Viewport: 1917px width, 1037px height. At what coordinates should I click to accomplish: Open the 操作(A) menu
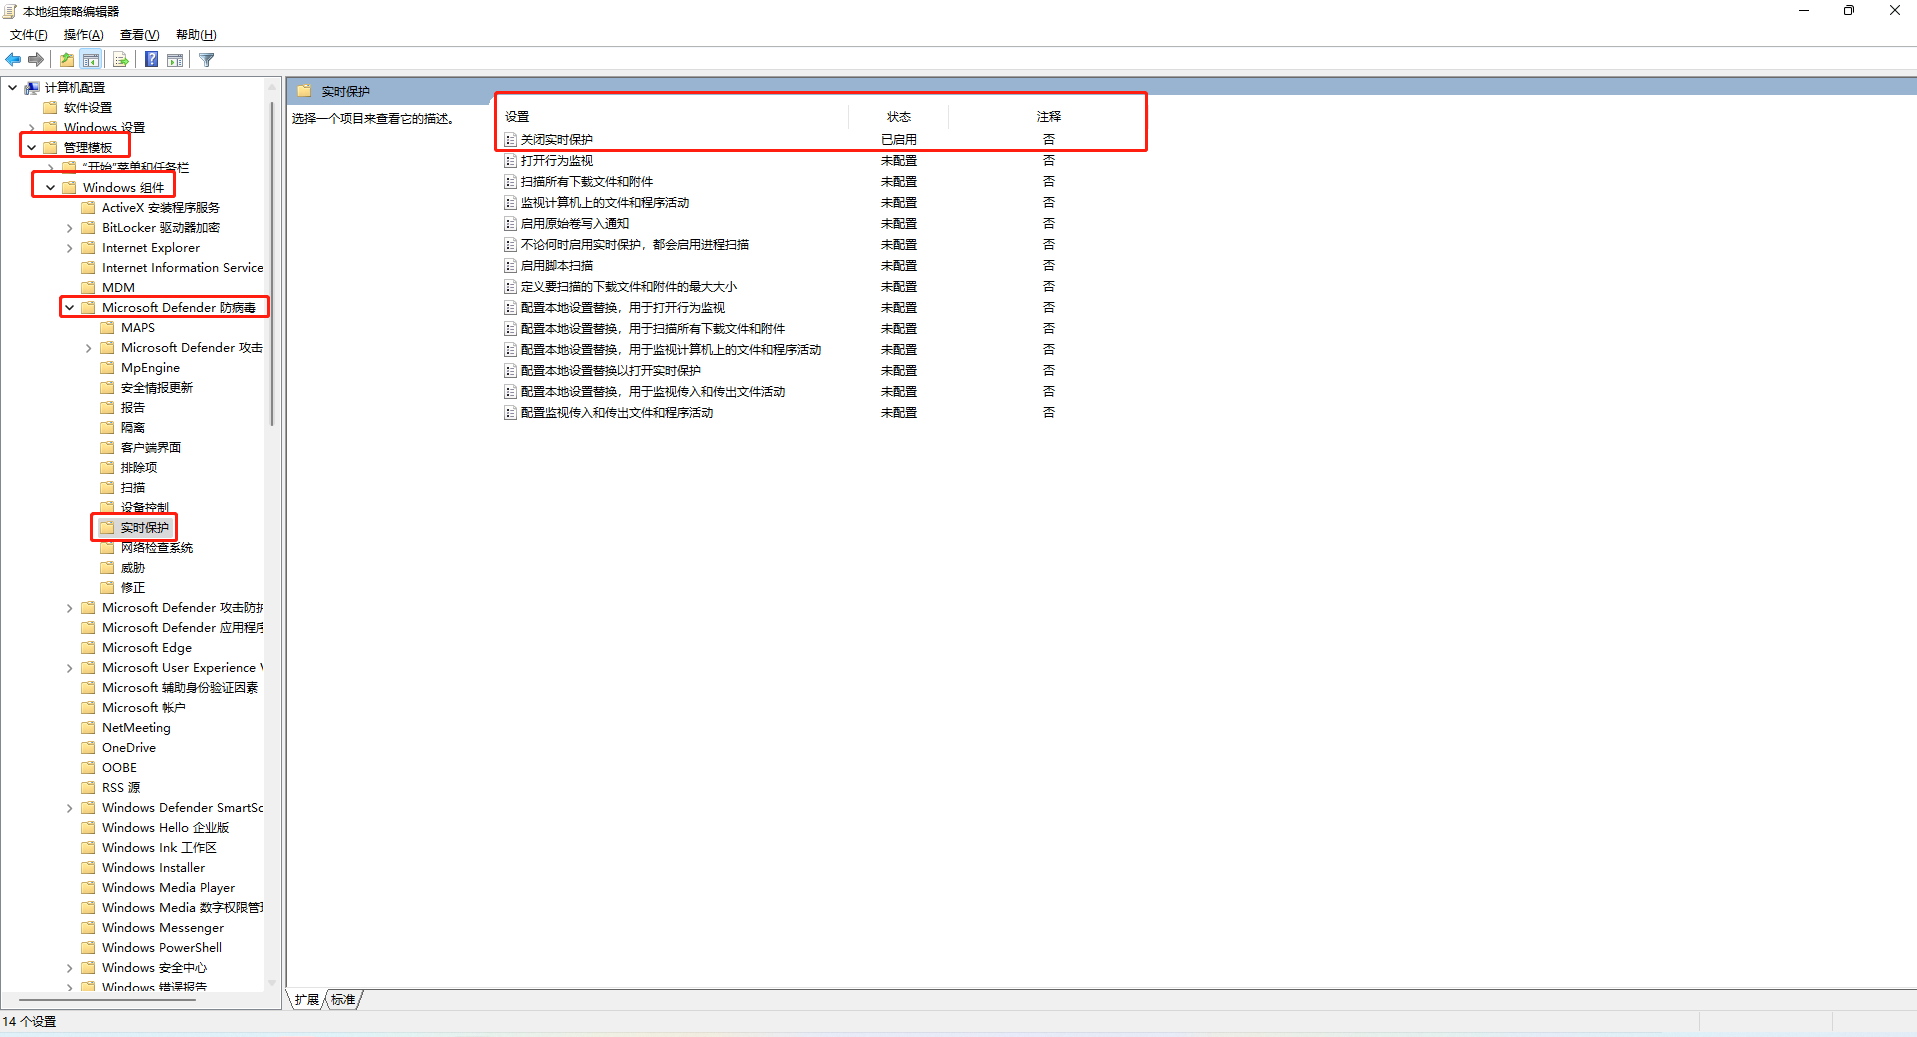pyautogui.click(x=83, y=35)
